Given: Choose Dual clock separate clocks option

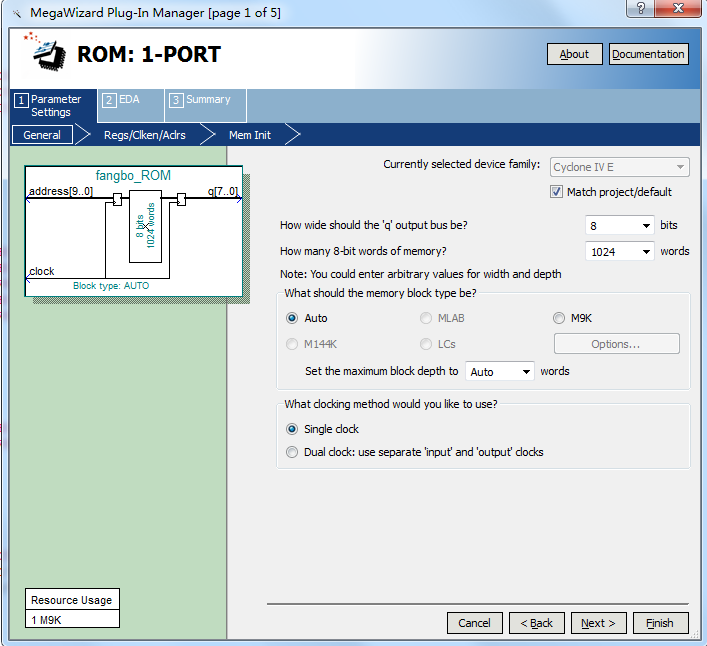Looking at the screenshot, I should [x=292, y=452].
